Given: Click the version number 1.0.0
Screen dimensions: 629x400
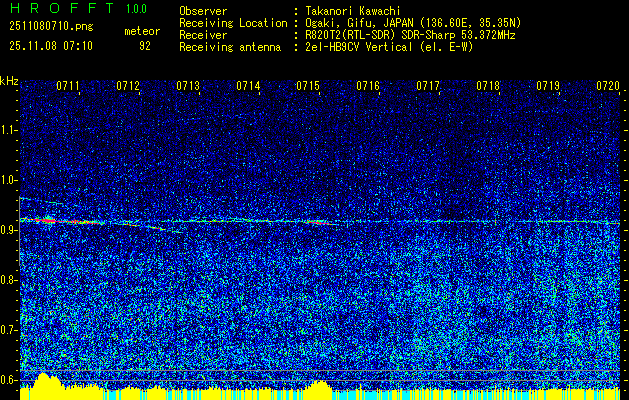Looking at the screenshot, I should click(136, 9).
